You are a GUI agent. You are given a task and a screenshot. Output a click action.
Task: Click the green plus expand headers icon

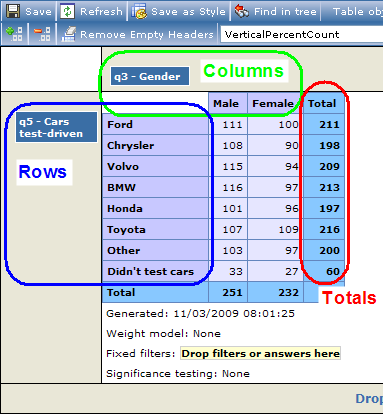click(x=14, y=34)
